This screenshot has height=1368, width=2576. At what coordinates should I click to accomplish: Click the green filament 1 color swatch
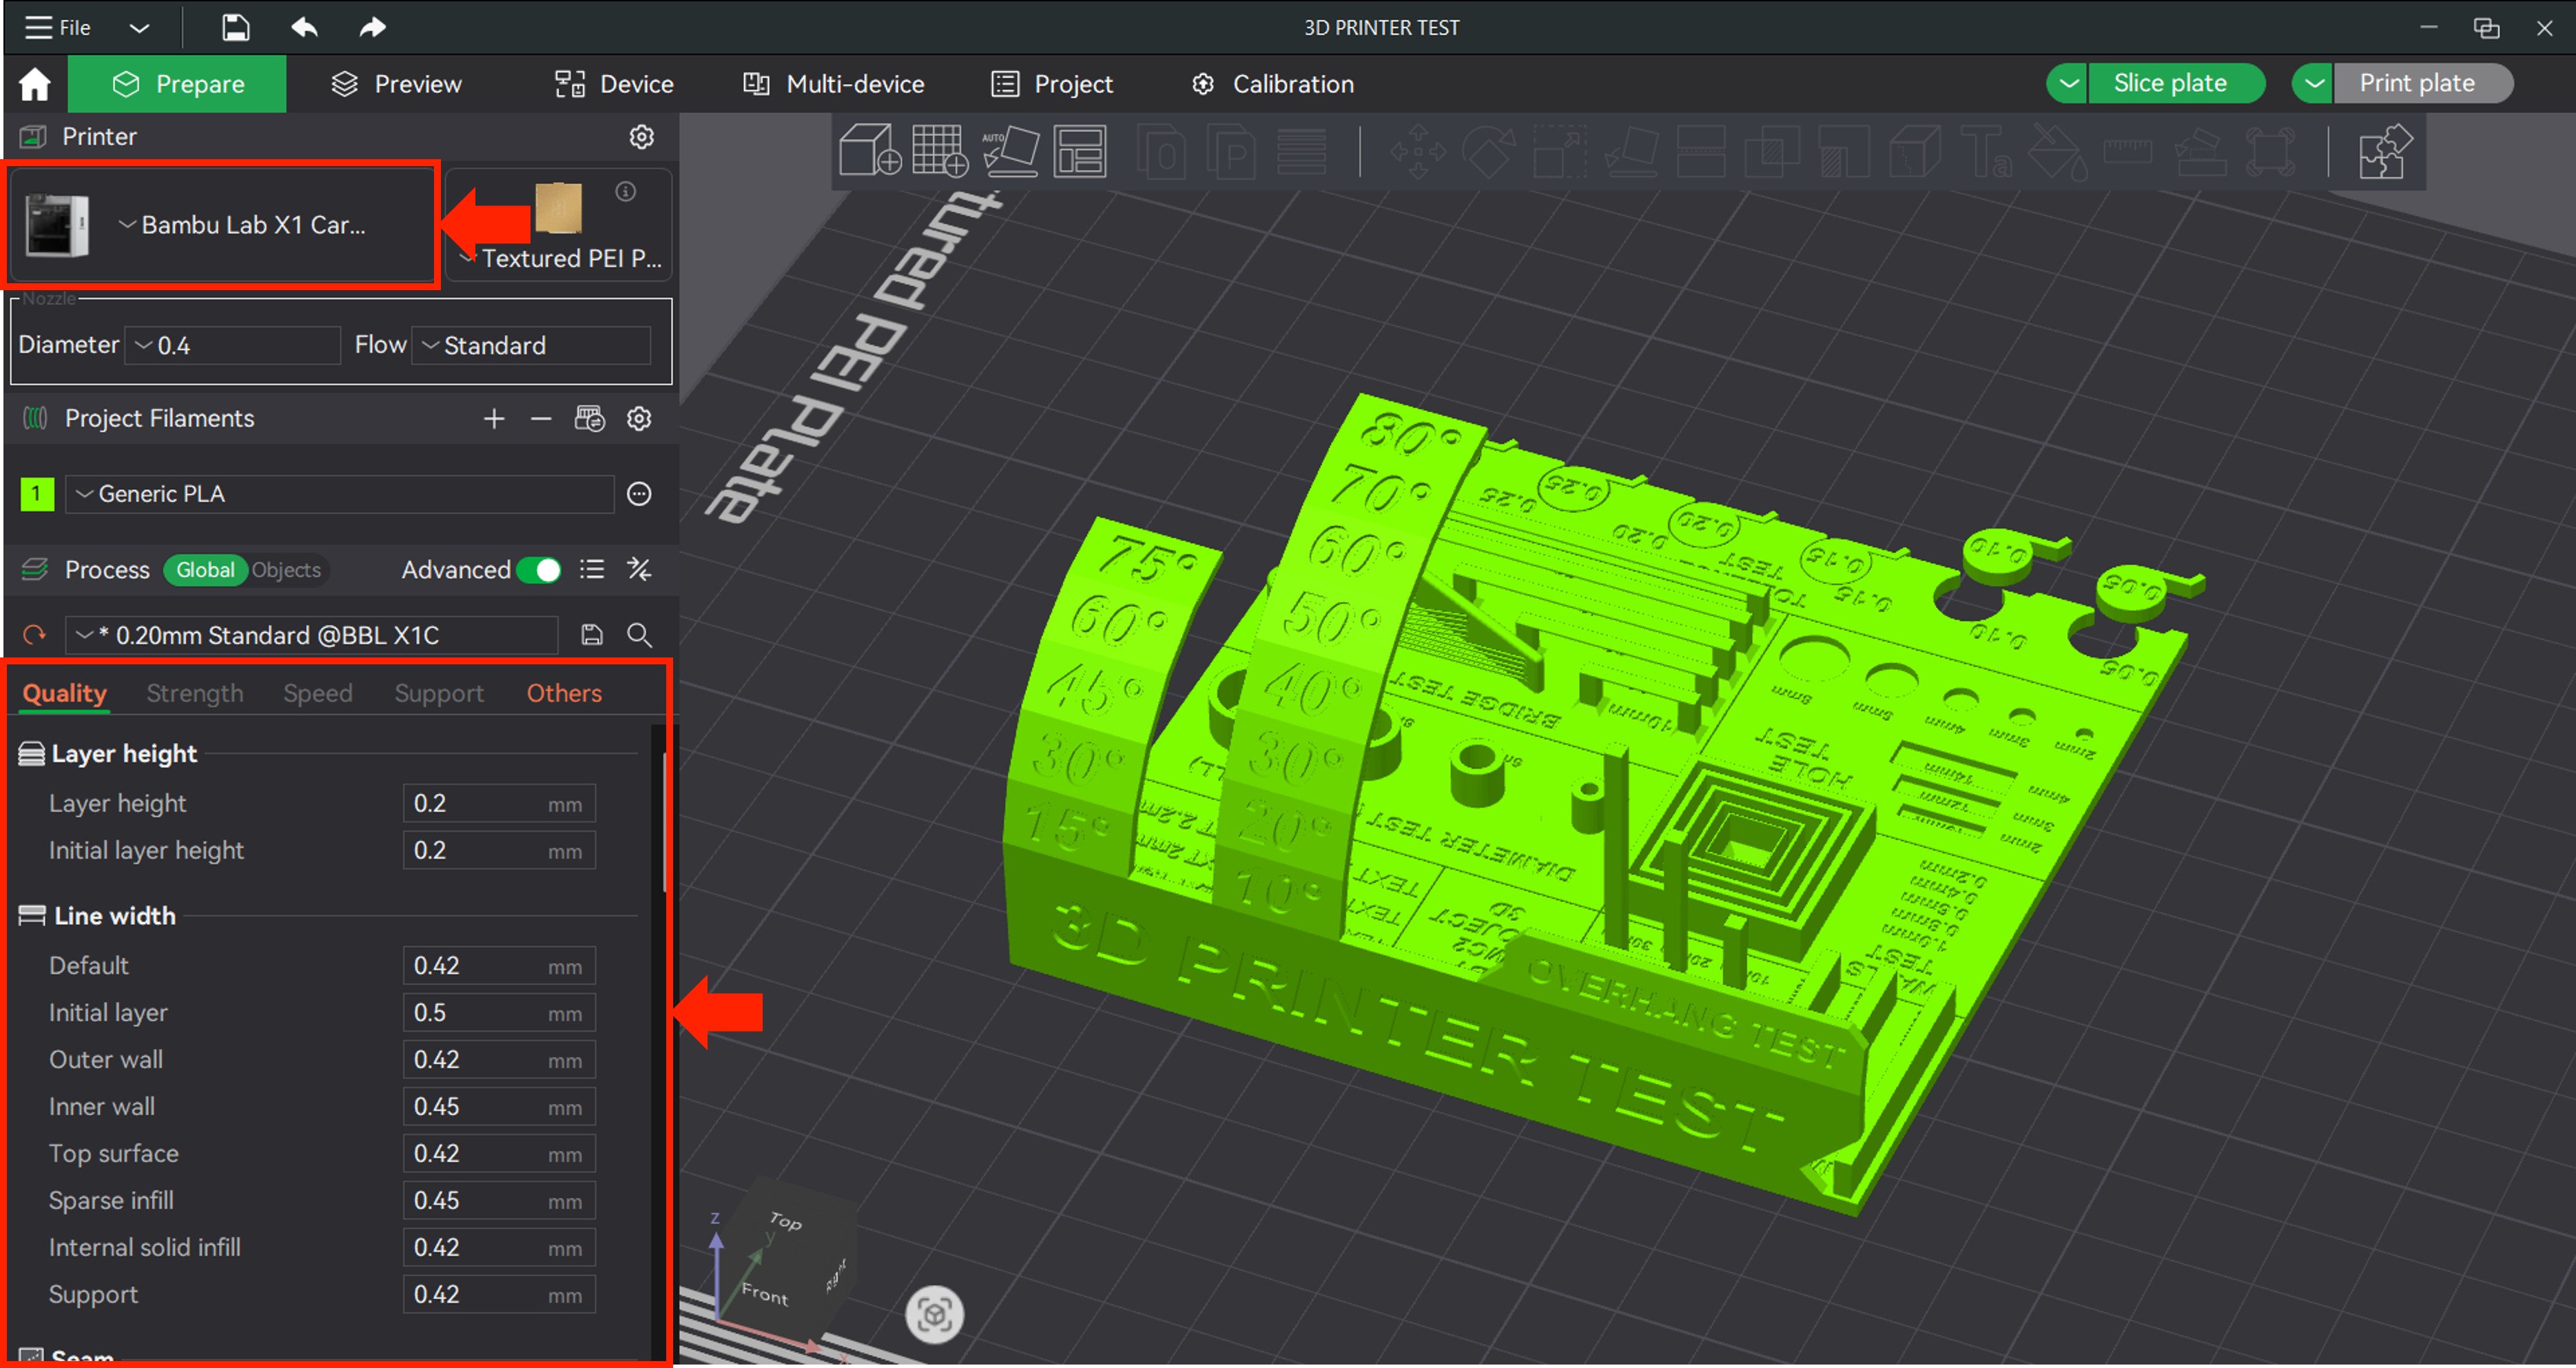coord(37,494)
